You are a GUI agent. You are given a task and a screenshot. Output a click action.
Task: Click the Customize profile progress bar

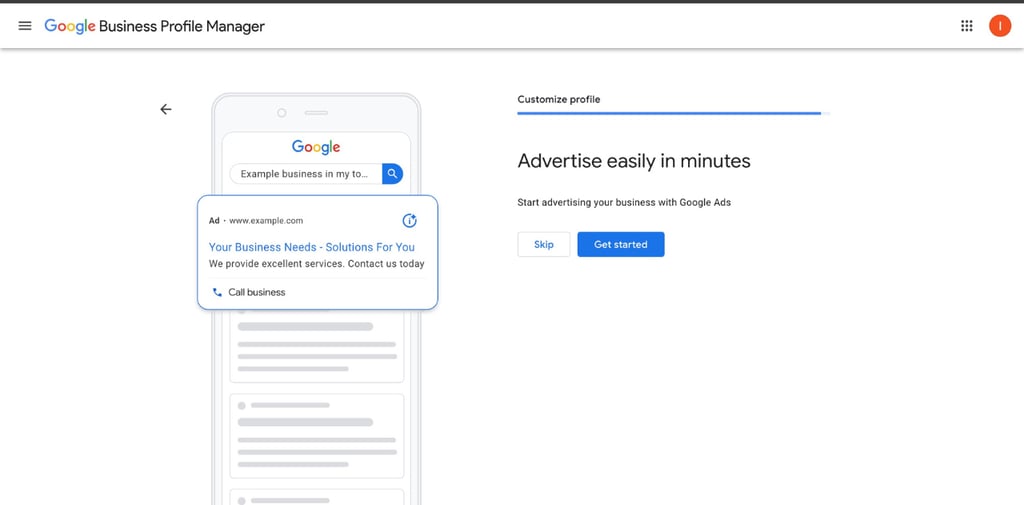(x=673, y=113)
